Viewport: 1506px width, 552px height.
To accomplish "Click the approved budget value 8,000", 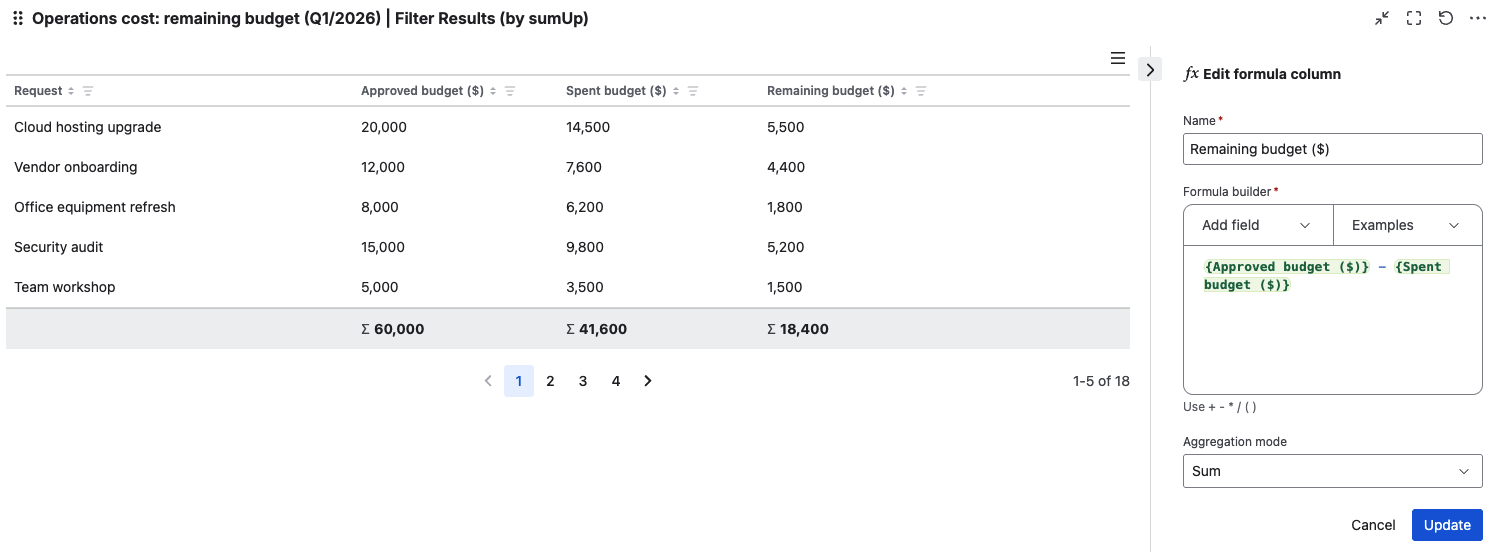I will (380, 207).
